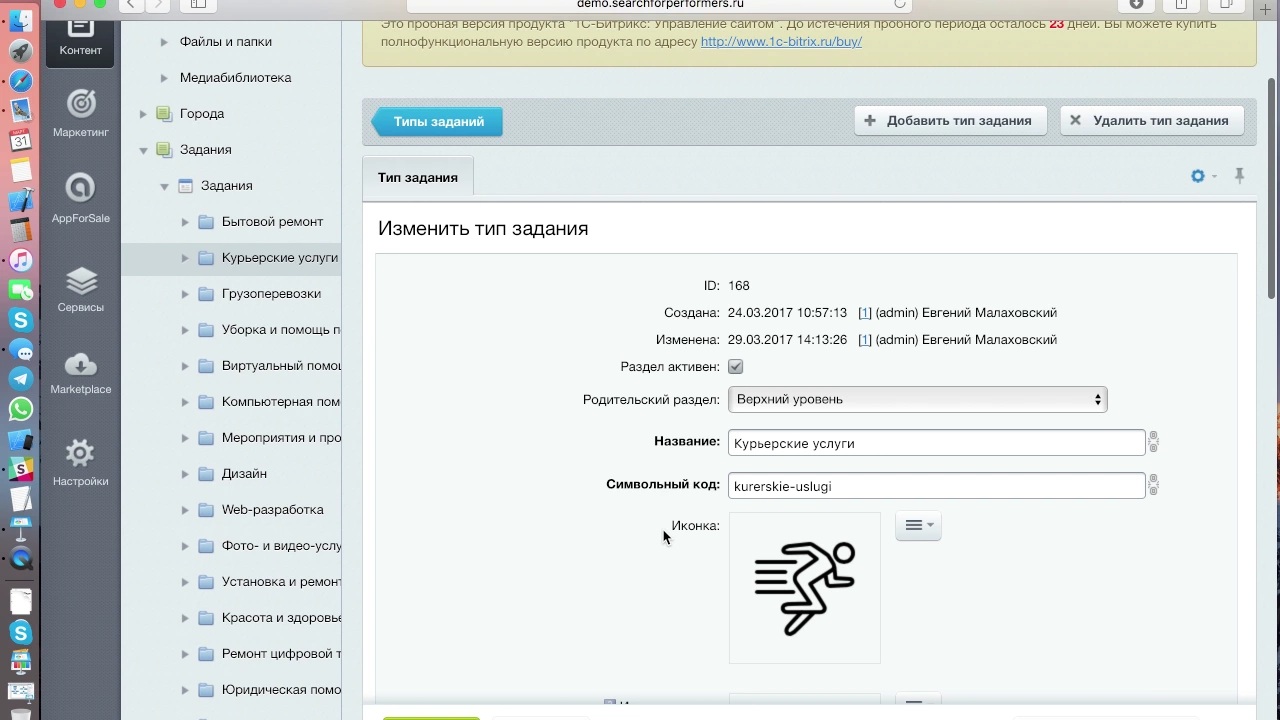Expand the Файлы и папки tree node

click(164, 42)
